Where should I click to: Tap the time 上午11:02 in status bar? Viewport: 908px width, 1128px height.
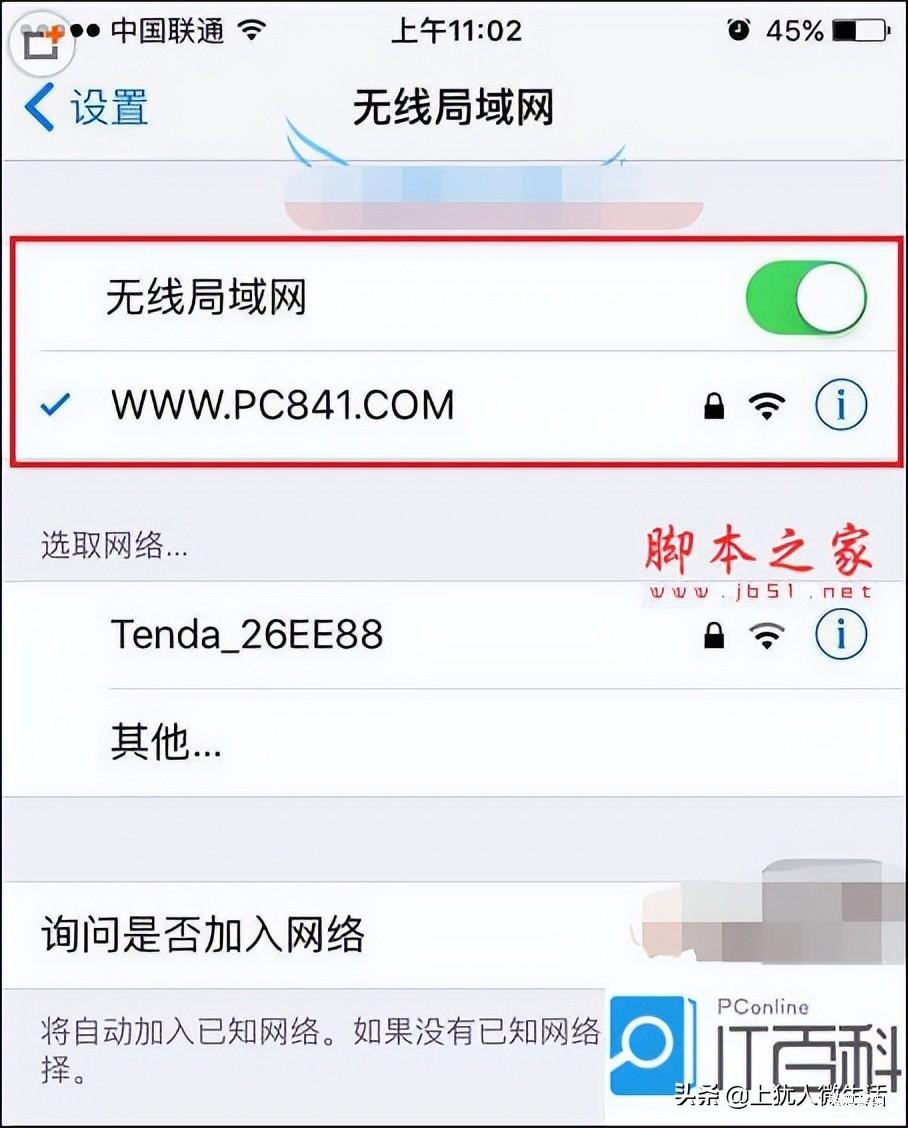coord(456,31)
